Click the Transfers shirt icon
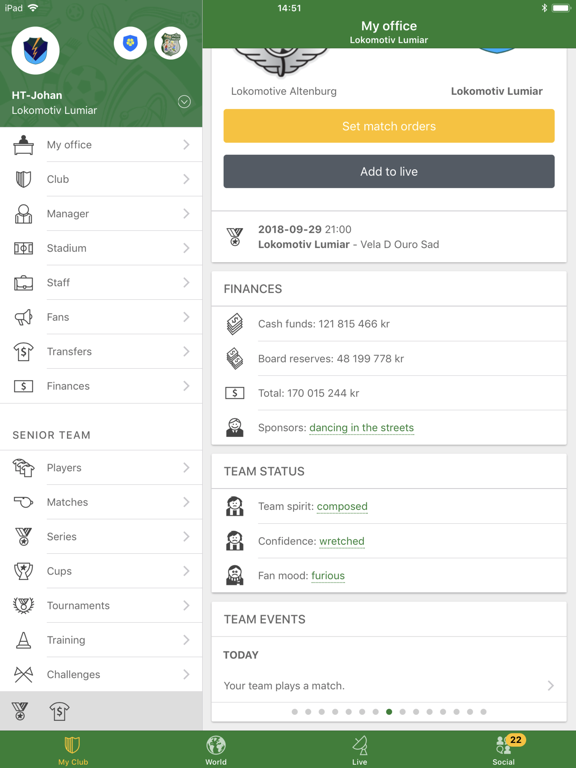 pyautogui.click(x=24, y=352)
